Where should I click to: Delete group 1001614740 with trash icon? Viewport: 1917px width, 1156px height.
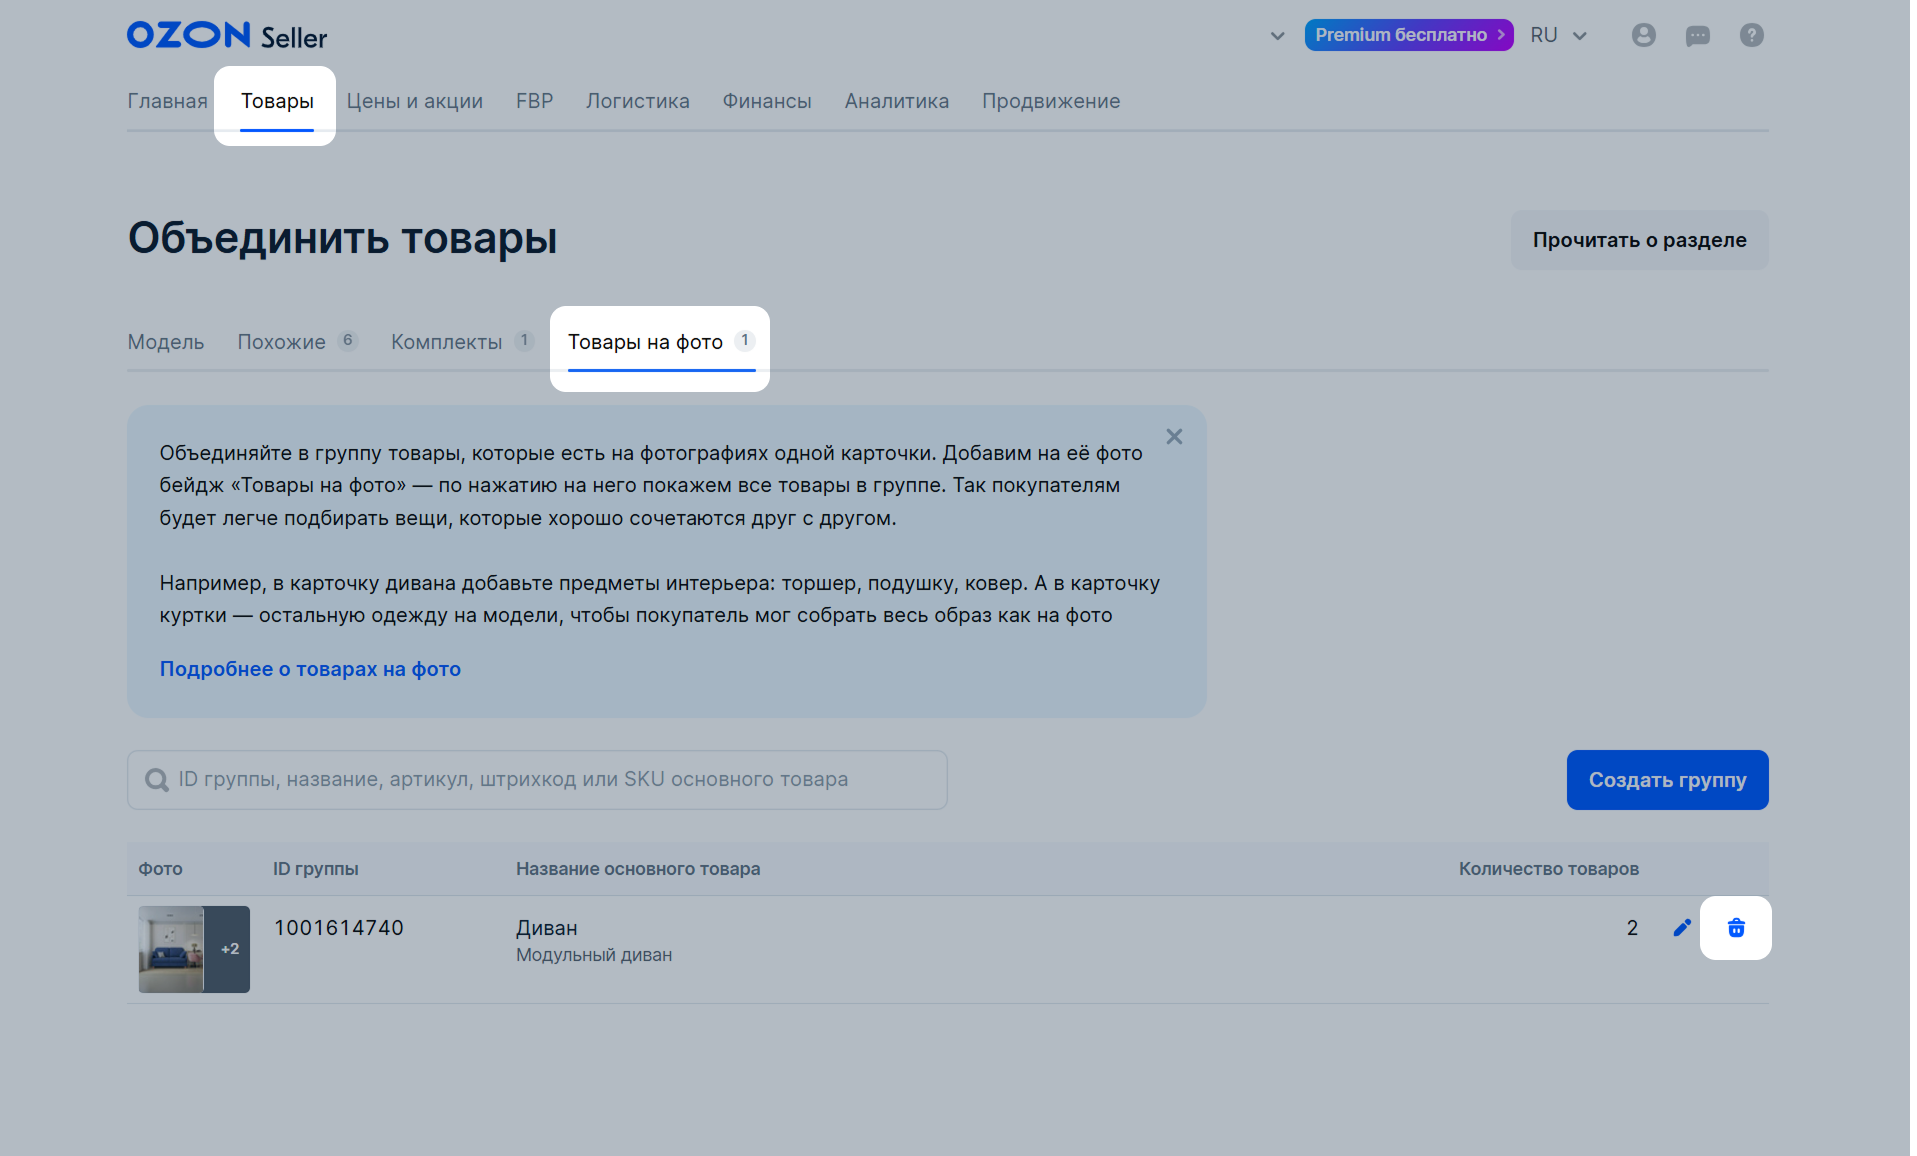[1736, 928]
